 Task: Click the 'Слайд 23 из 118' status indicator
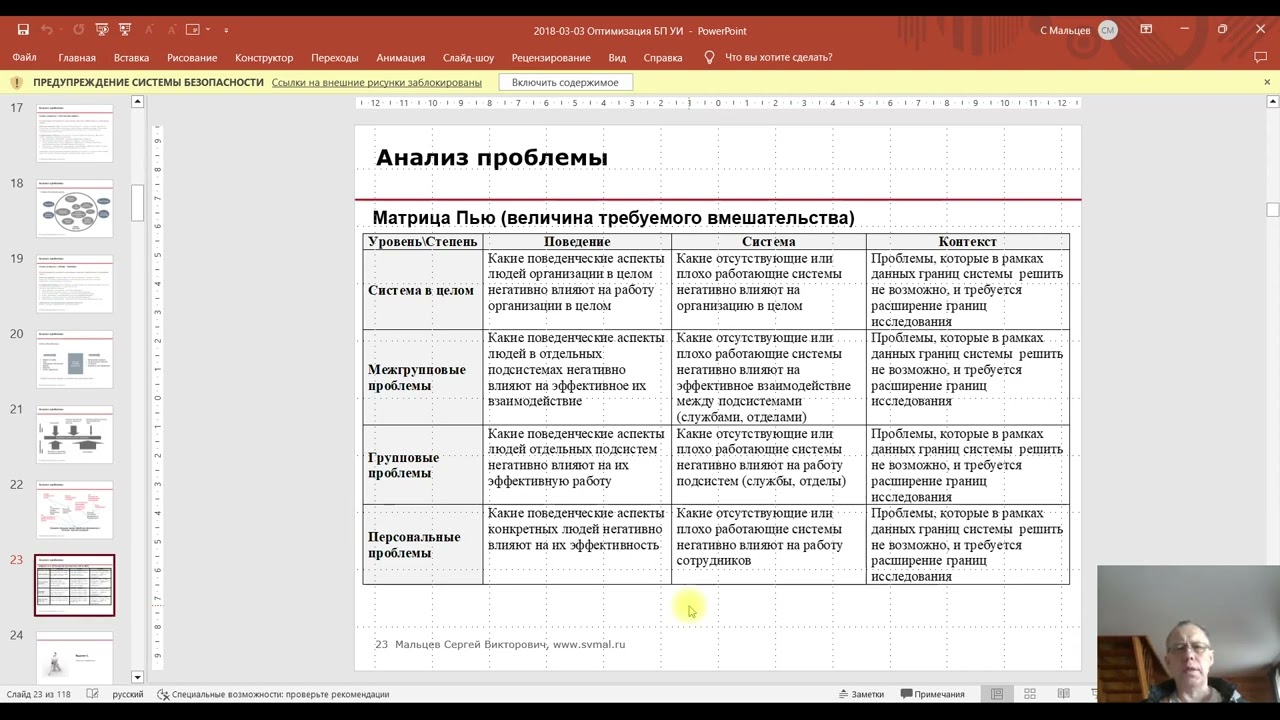38,694
